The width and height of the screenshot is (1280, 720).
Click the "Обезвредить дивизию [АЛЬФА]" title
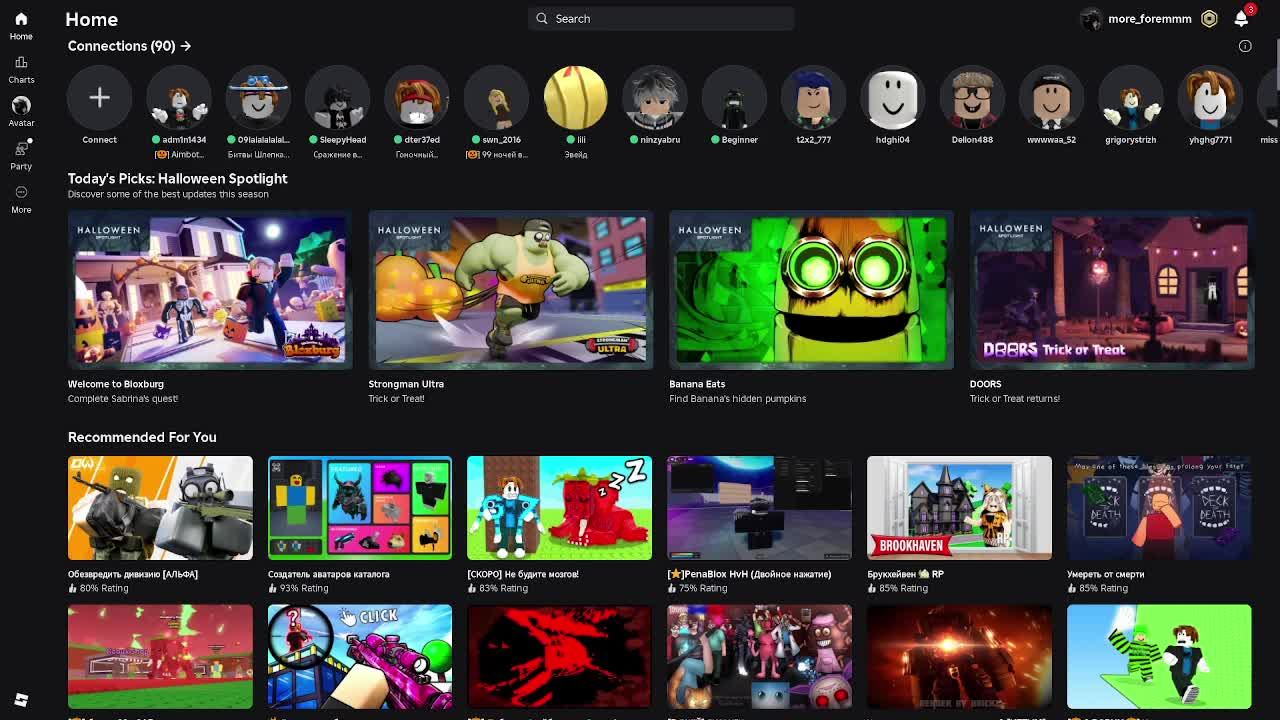pos(133,575)
